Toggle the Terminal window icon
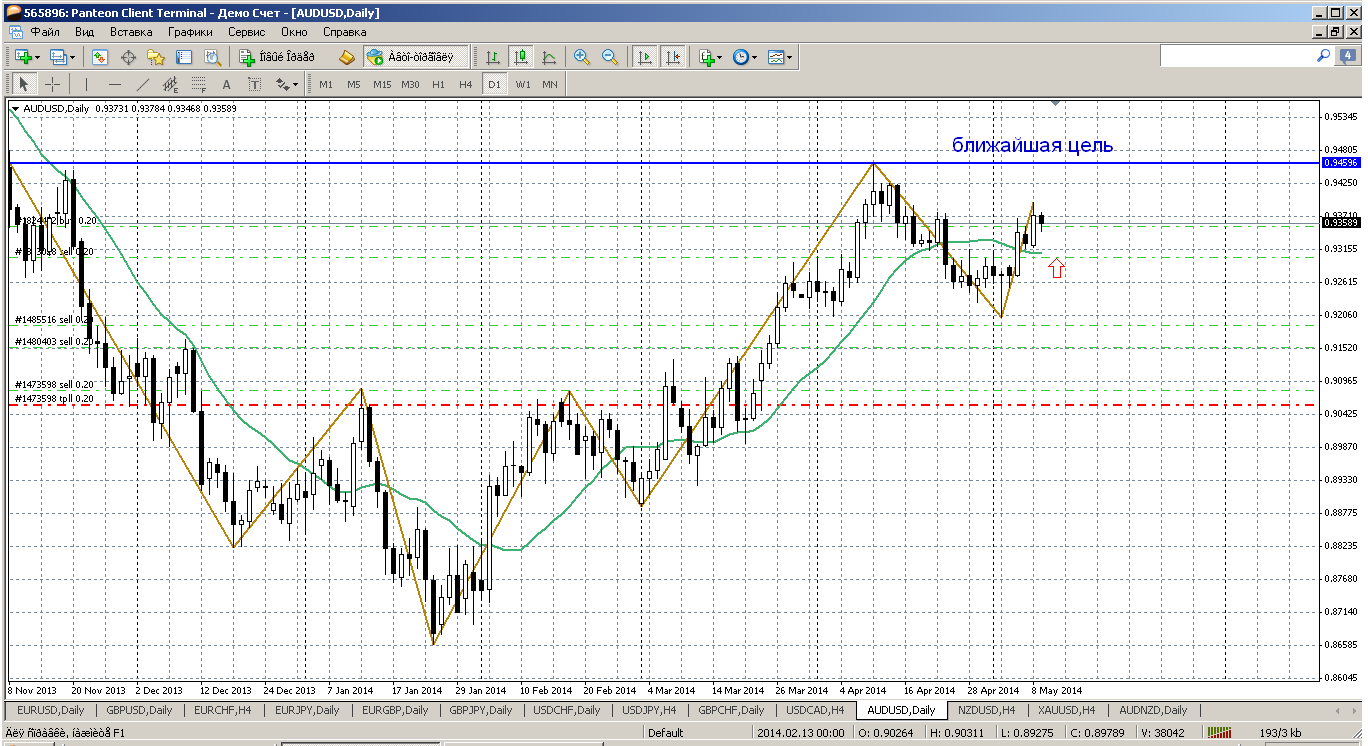 point(184,57)
